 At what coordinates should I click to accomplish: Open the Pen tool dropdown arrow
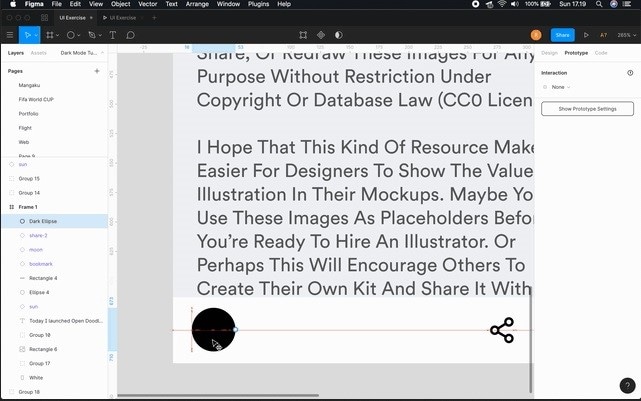click(x=100, y=36)
